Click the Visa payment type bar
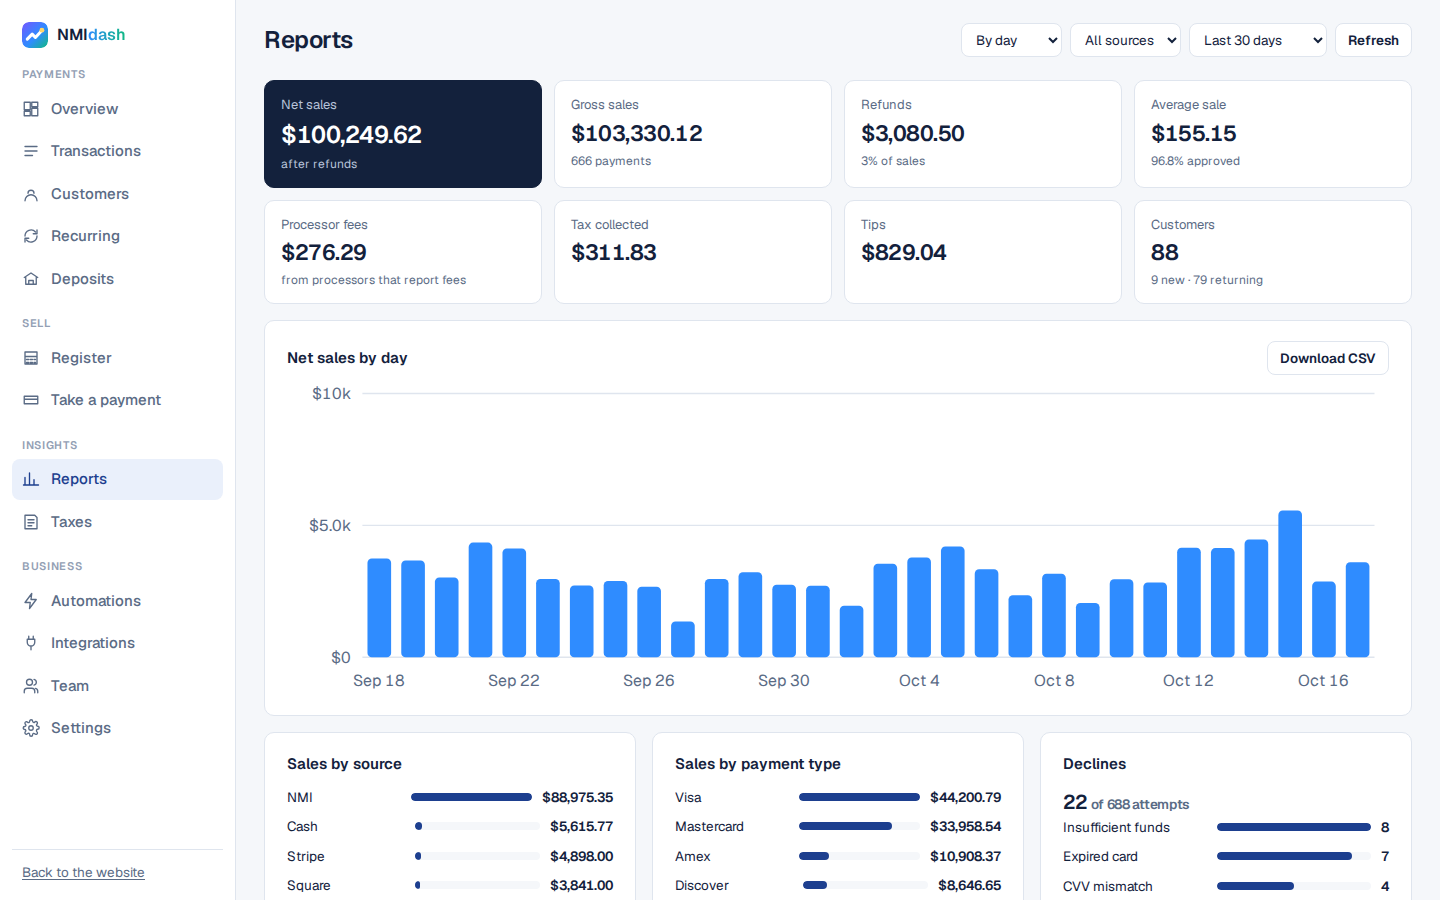Image resolution: width=1440 pixels, height=900 pixels. [x=859, y=797]
